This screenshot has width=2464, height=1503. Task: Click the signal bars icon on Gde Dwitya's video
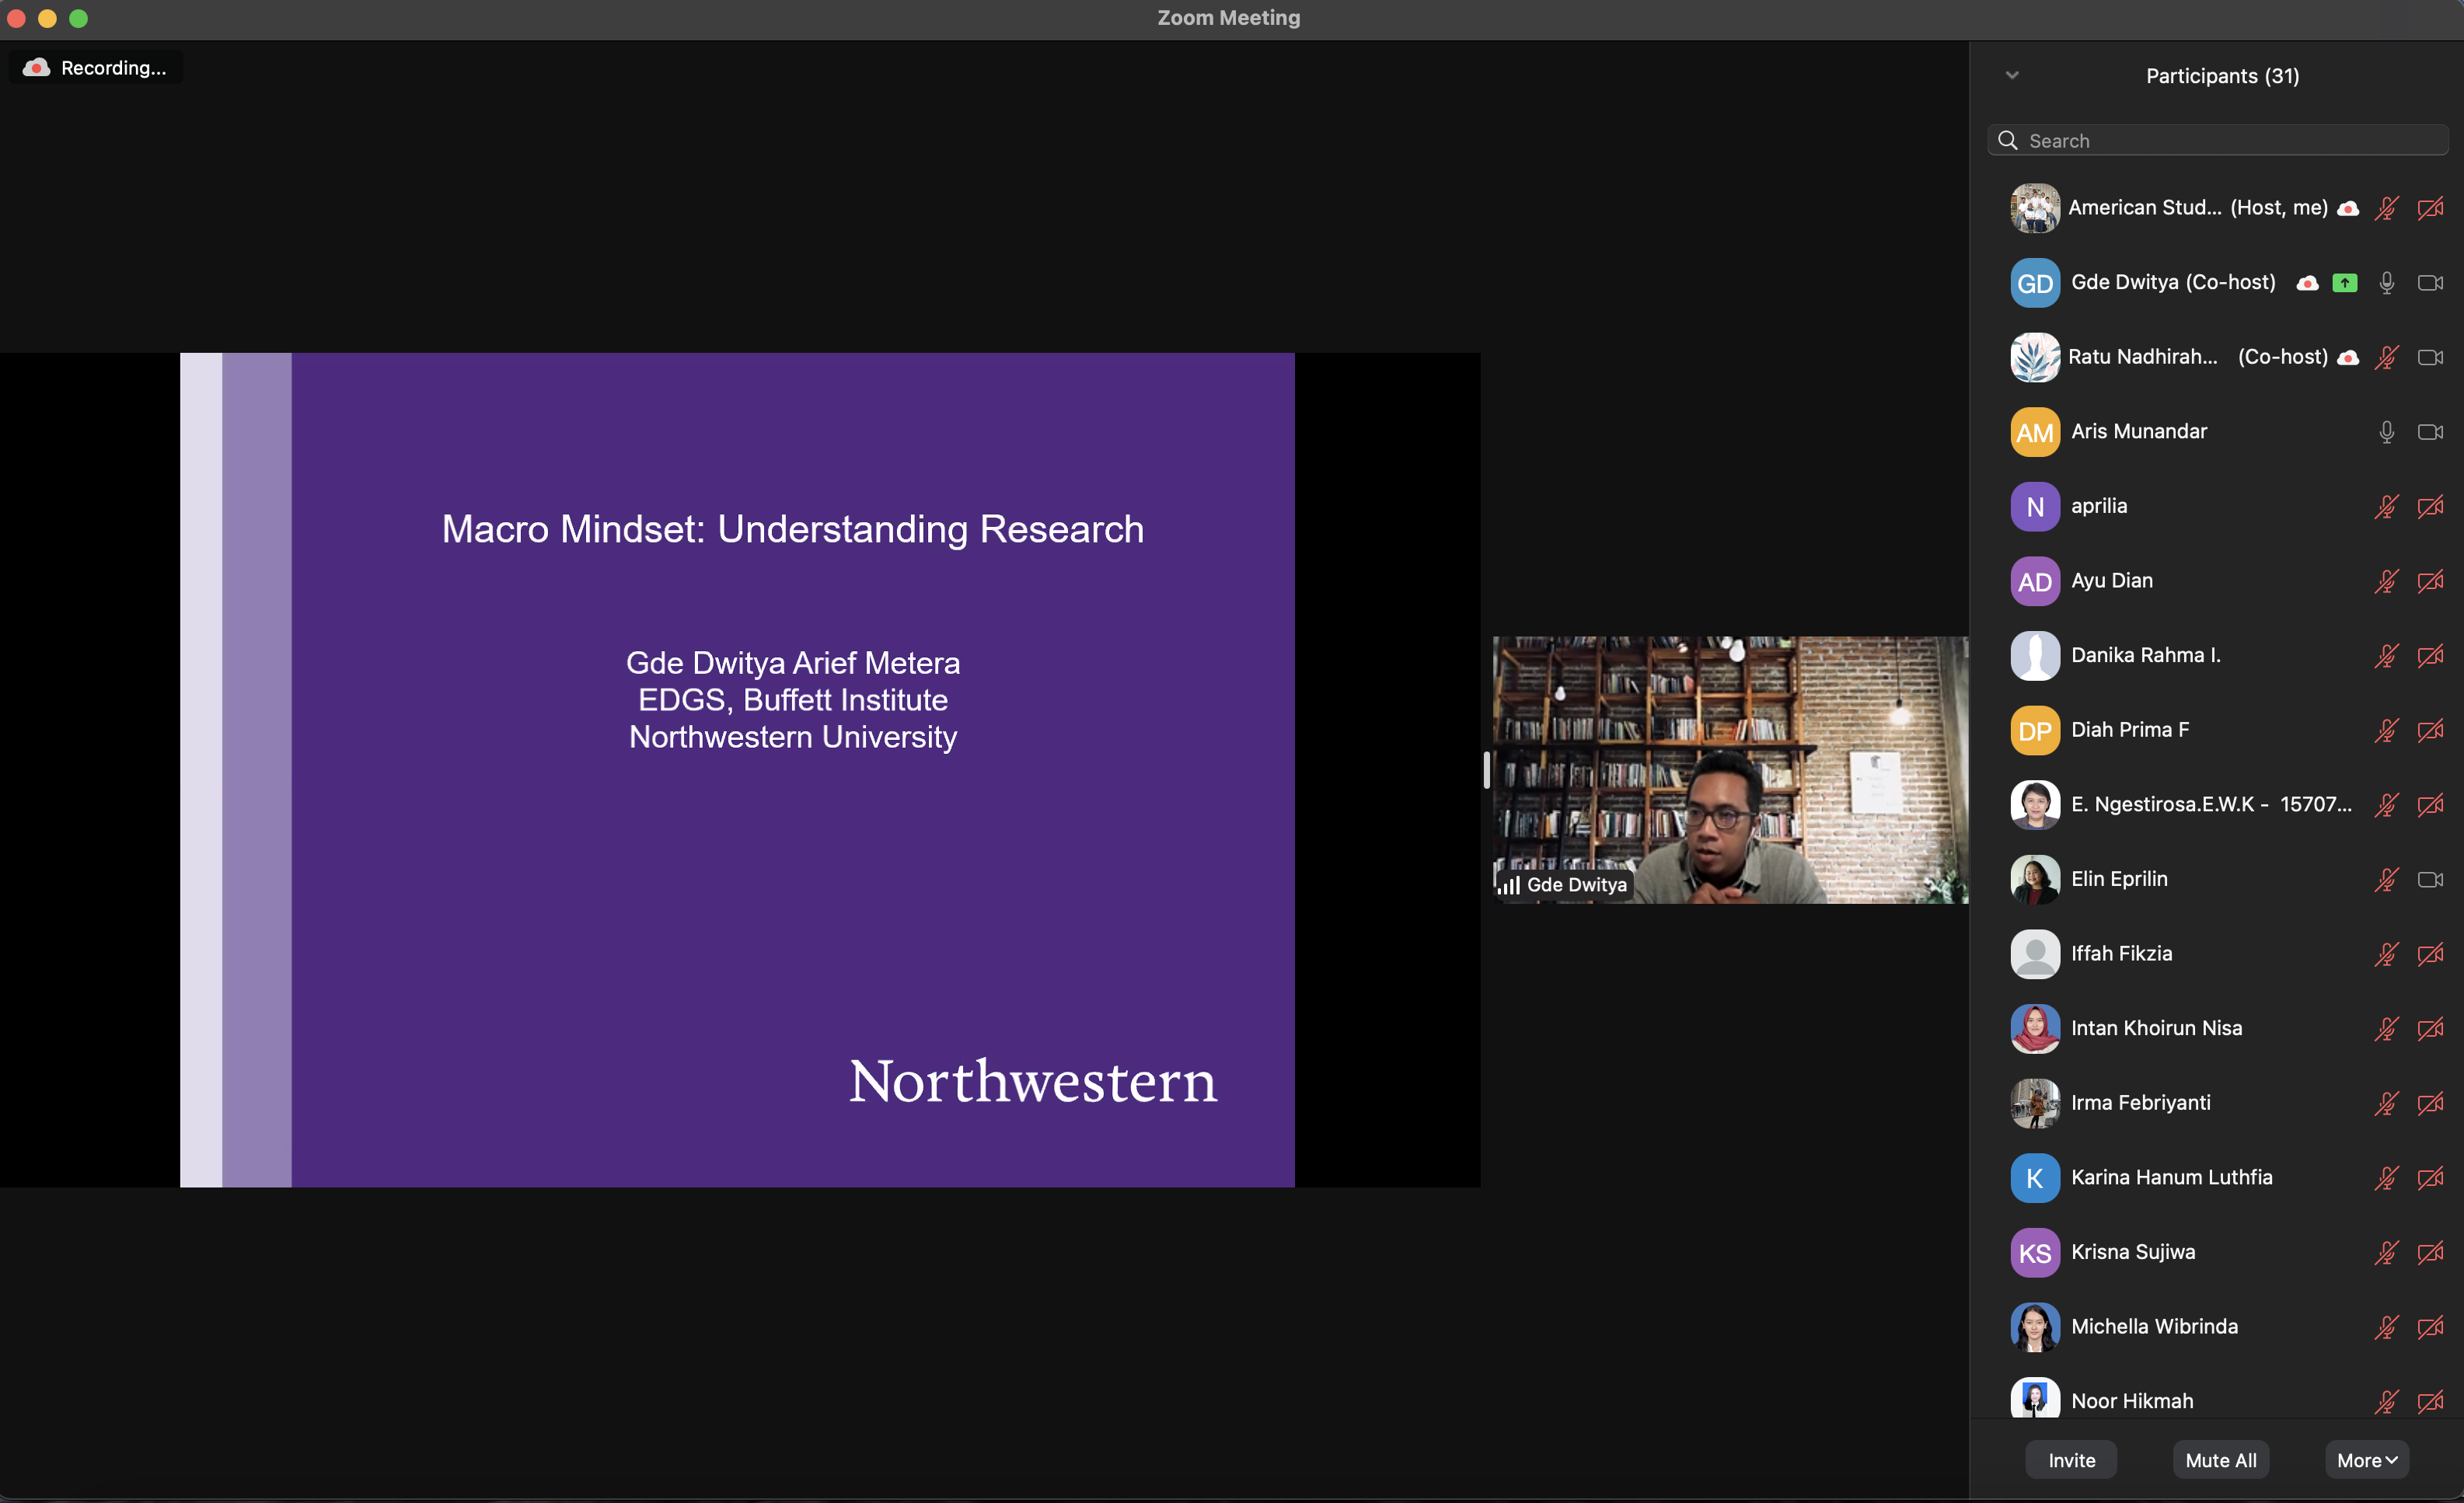pyautogui.click(x=1509, y=886)
